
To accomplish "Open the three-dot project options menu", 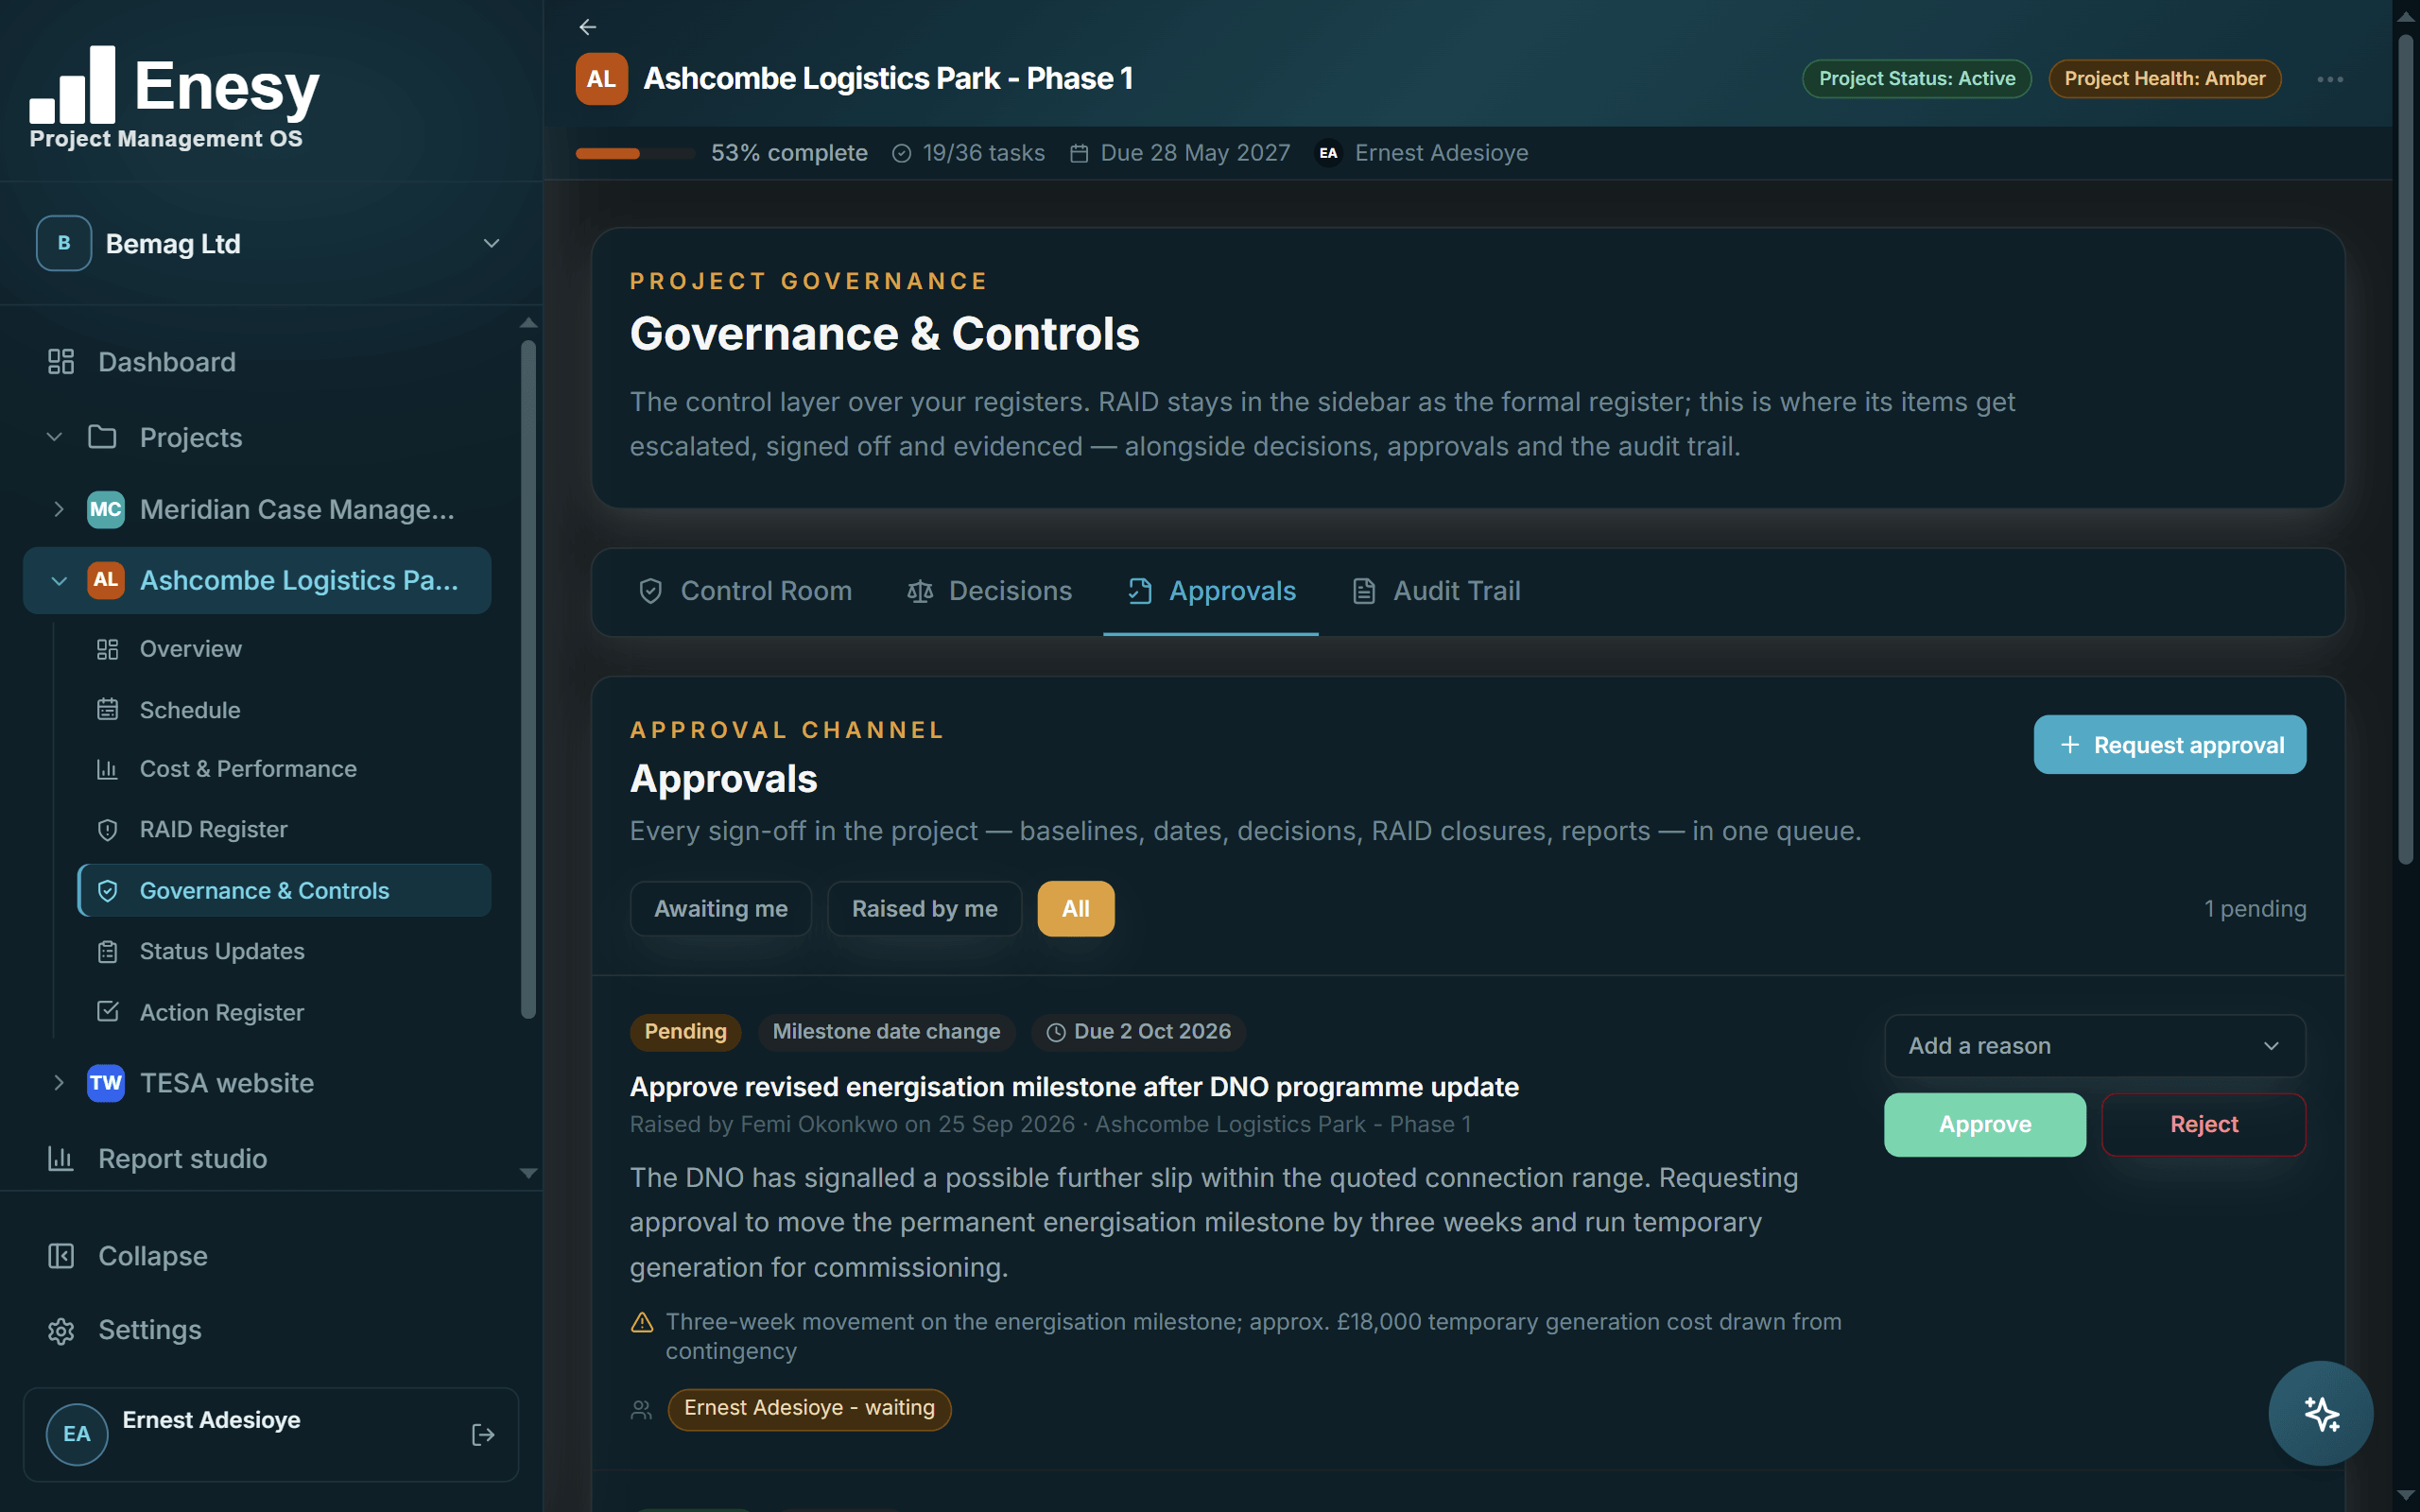I will click(2330, 79).
